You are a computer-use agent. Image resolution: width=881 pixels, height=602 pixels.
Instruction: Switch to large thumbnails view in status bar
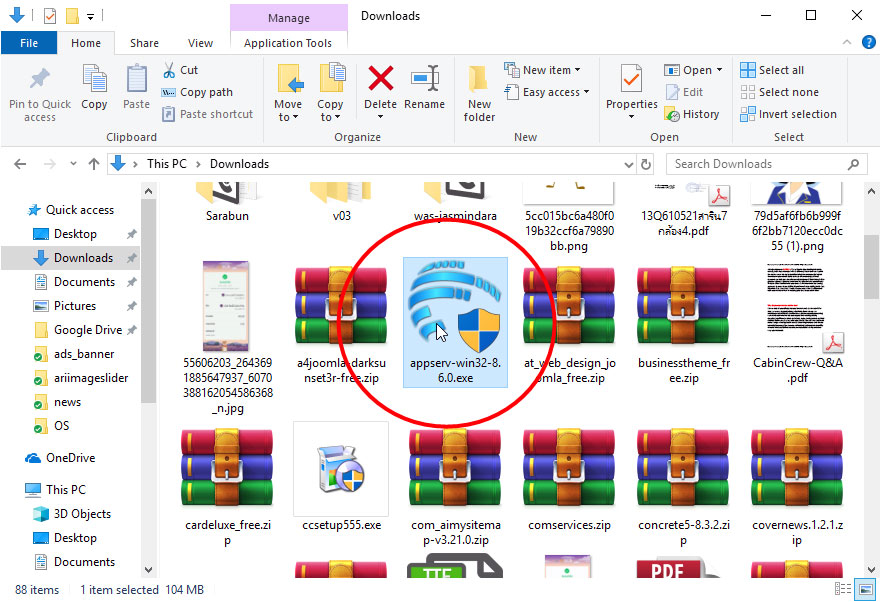(x=864, y=590)
